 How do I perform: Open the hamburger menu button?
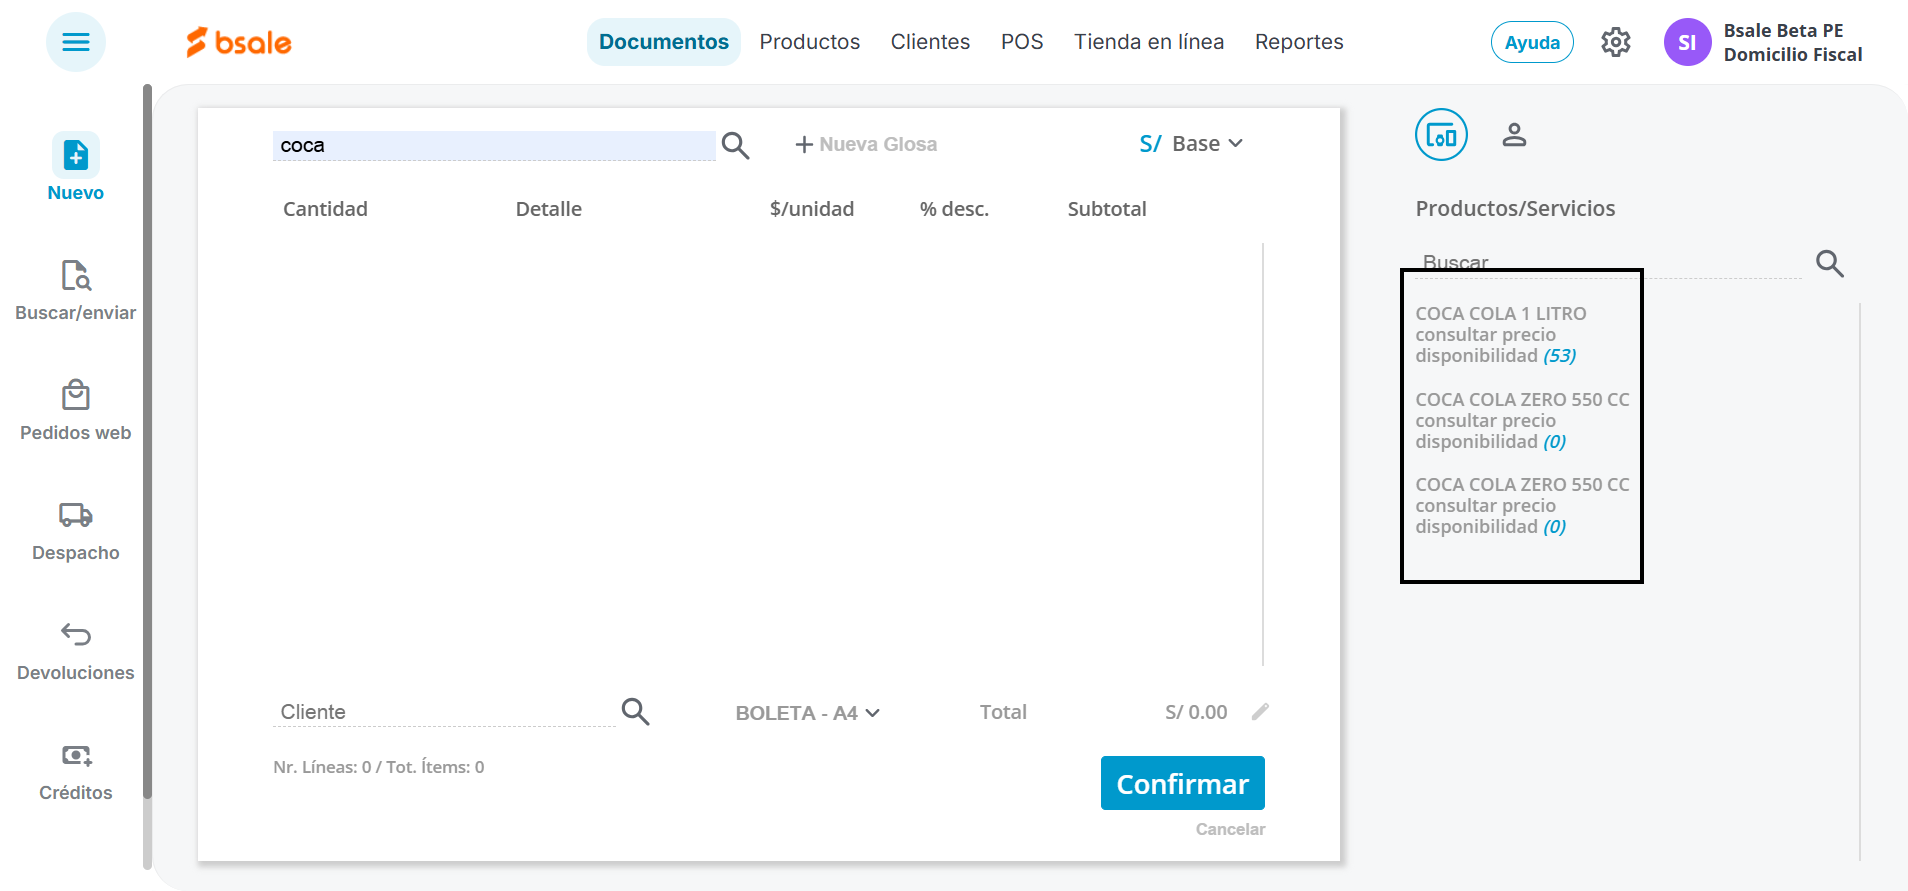tap(76, 42)
